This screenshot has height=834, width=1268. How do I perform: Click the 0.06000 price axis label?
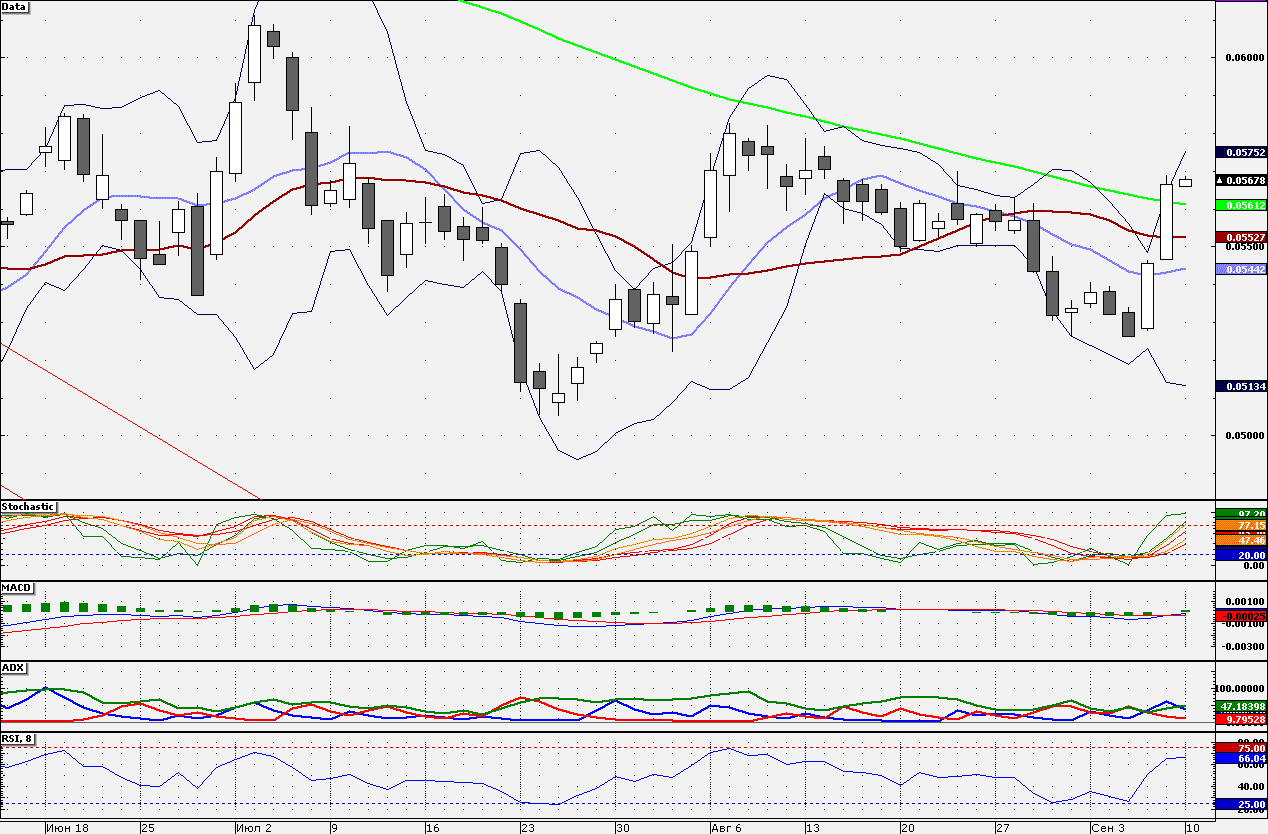(x=1245, y=58)
